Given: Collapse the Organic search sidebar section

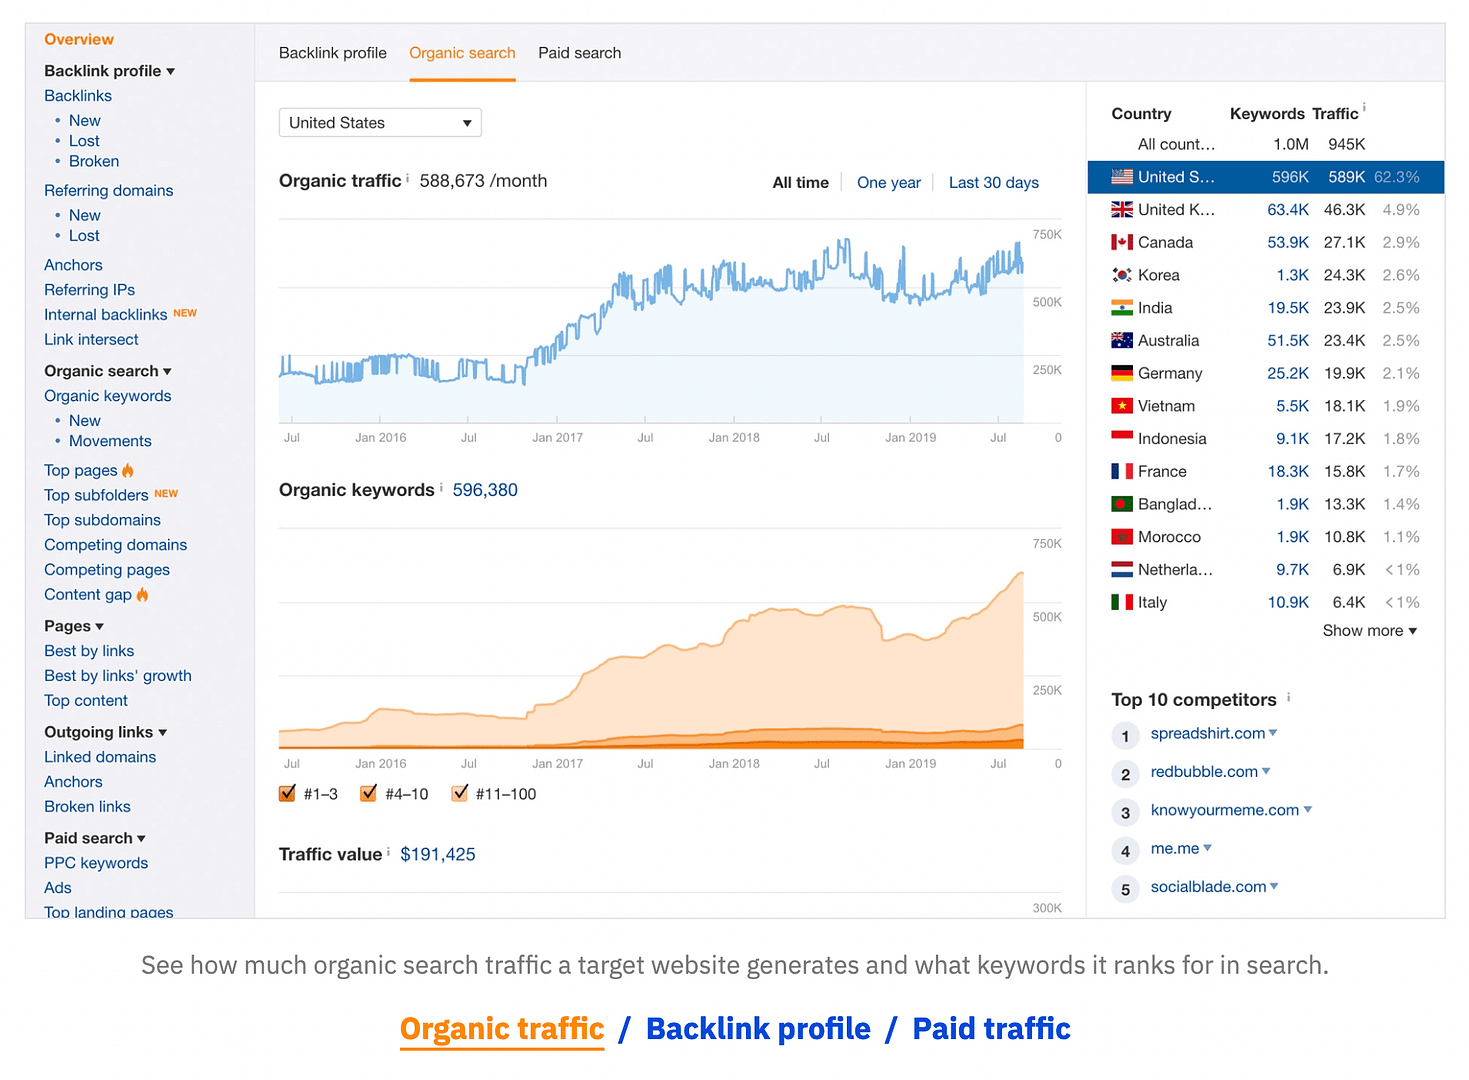Looking at the screenshot, I should (x=166, y=370).
